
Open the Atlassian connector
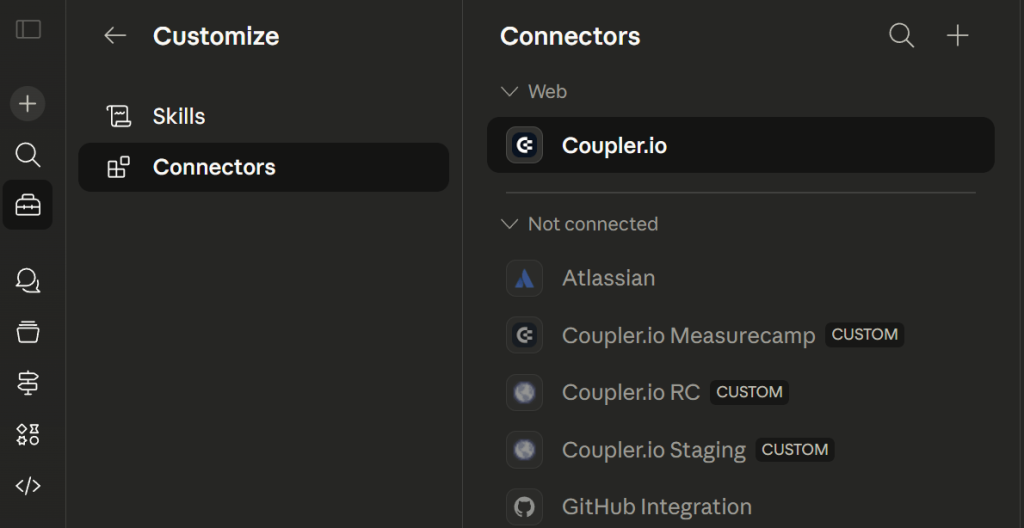pyautogui.click(x=608, y=278)
